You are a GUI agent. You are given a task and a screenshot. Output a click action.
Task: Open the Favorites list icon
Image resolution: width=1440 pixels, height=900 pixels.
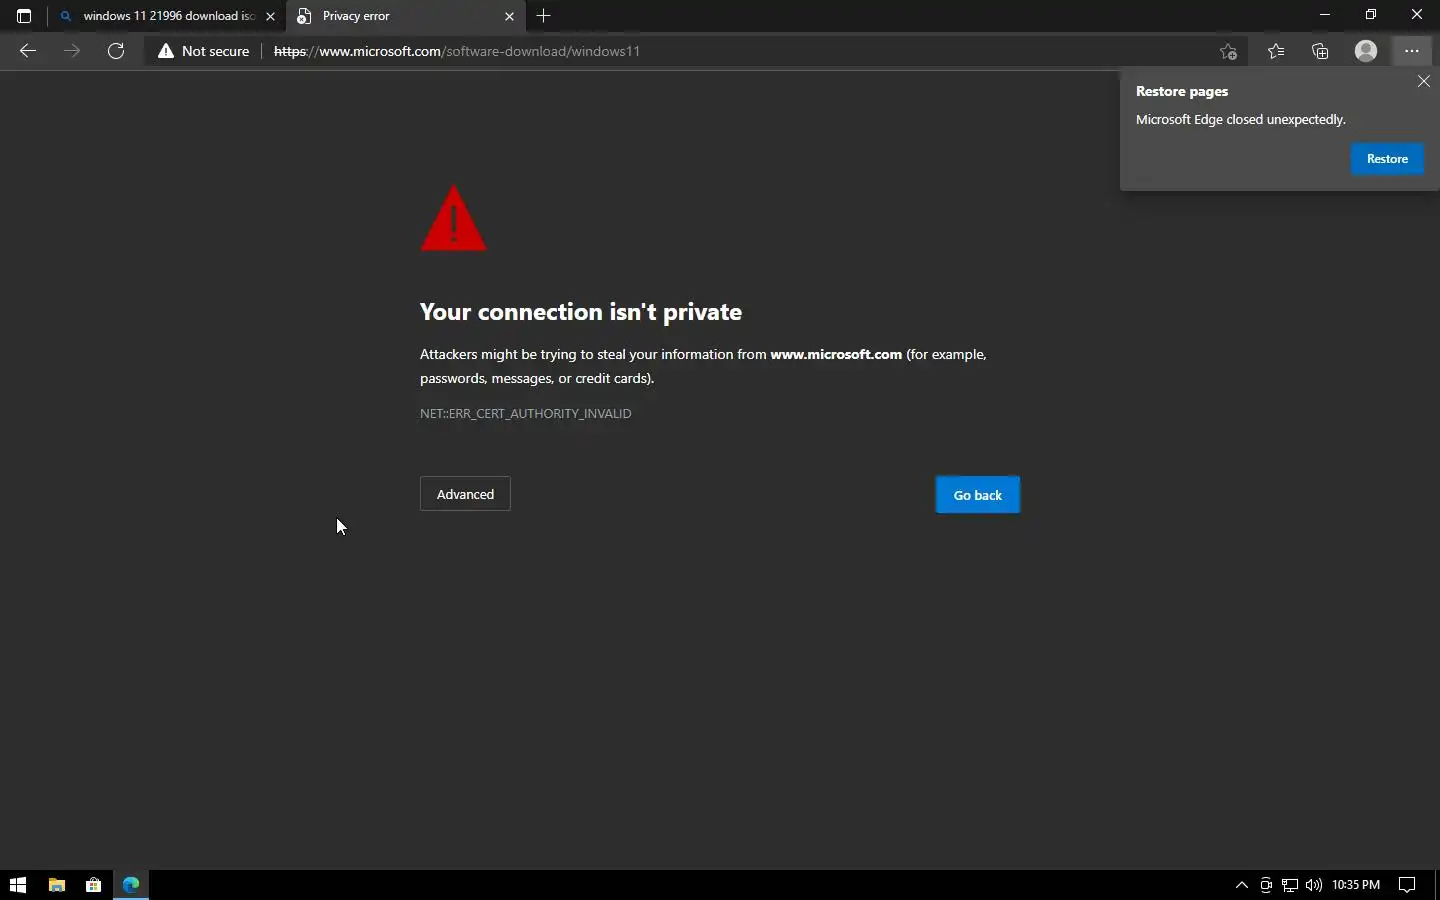tap(1276, 51)
